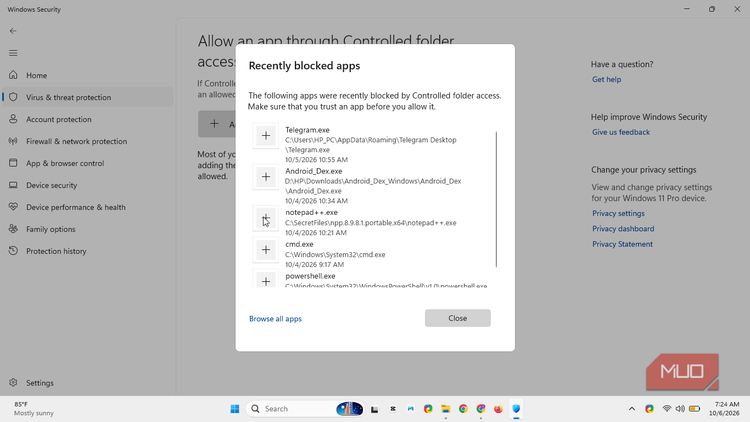Open App & browser control

88,163
